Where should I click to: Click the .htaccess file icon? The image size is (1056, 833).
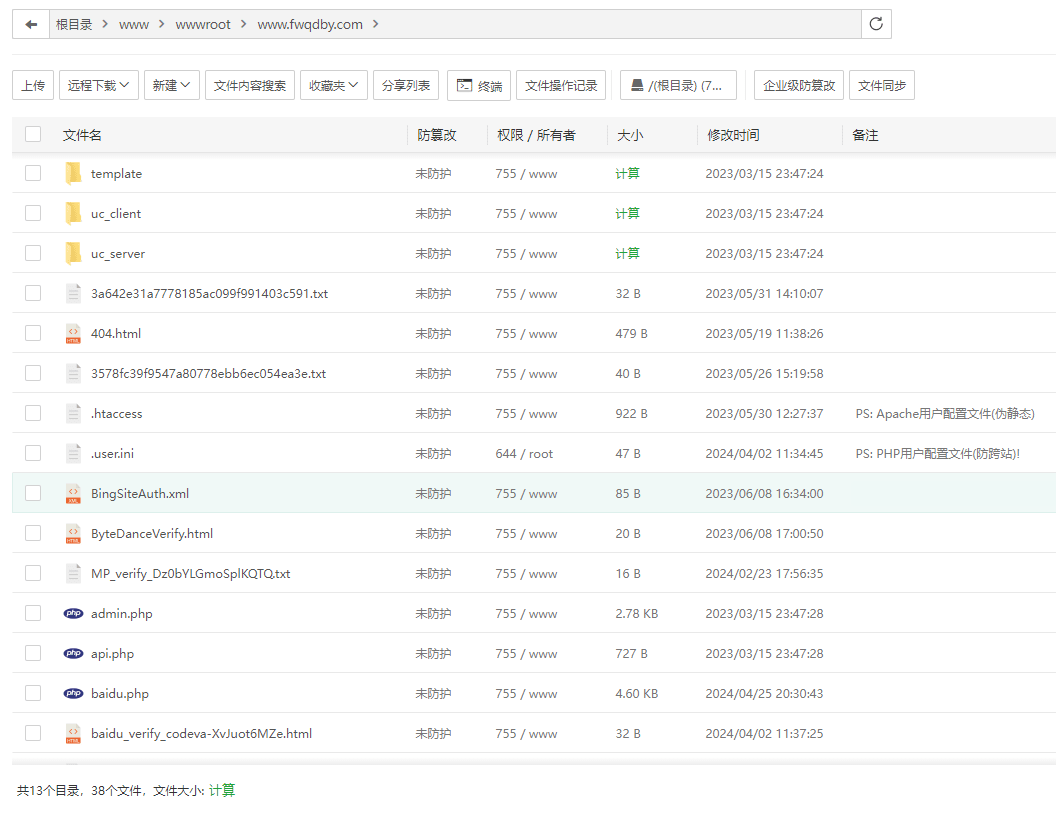pos(73,413)
